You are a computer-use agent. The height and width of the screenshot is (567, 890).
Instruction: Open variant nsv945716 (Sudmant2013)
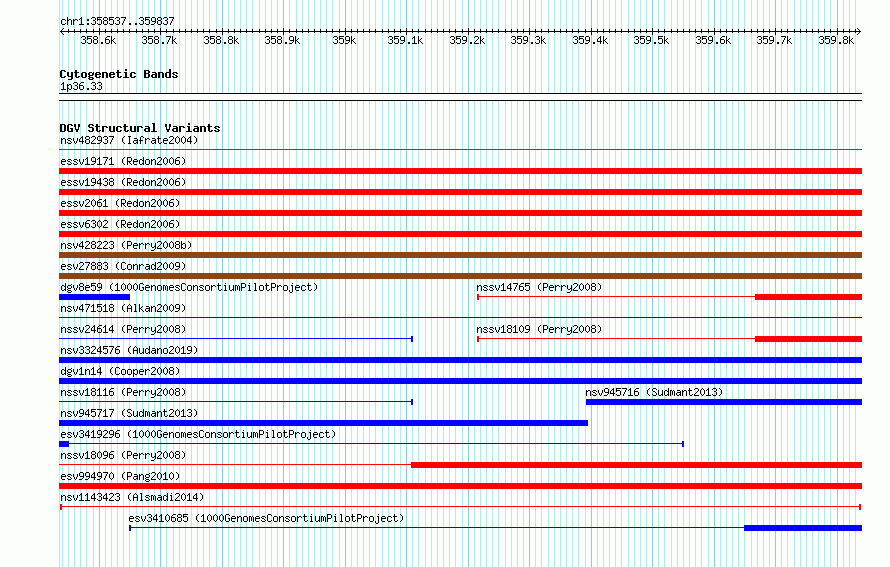(x=654, y=392)
